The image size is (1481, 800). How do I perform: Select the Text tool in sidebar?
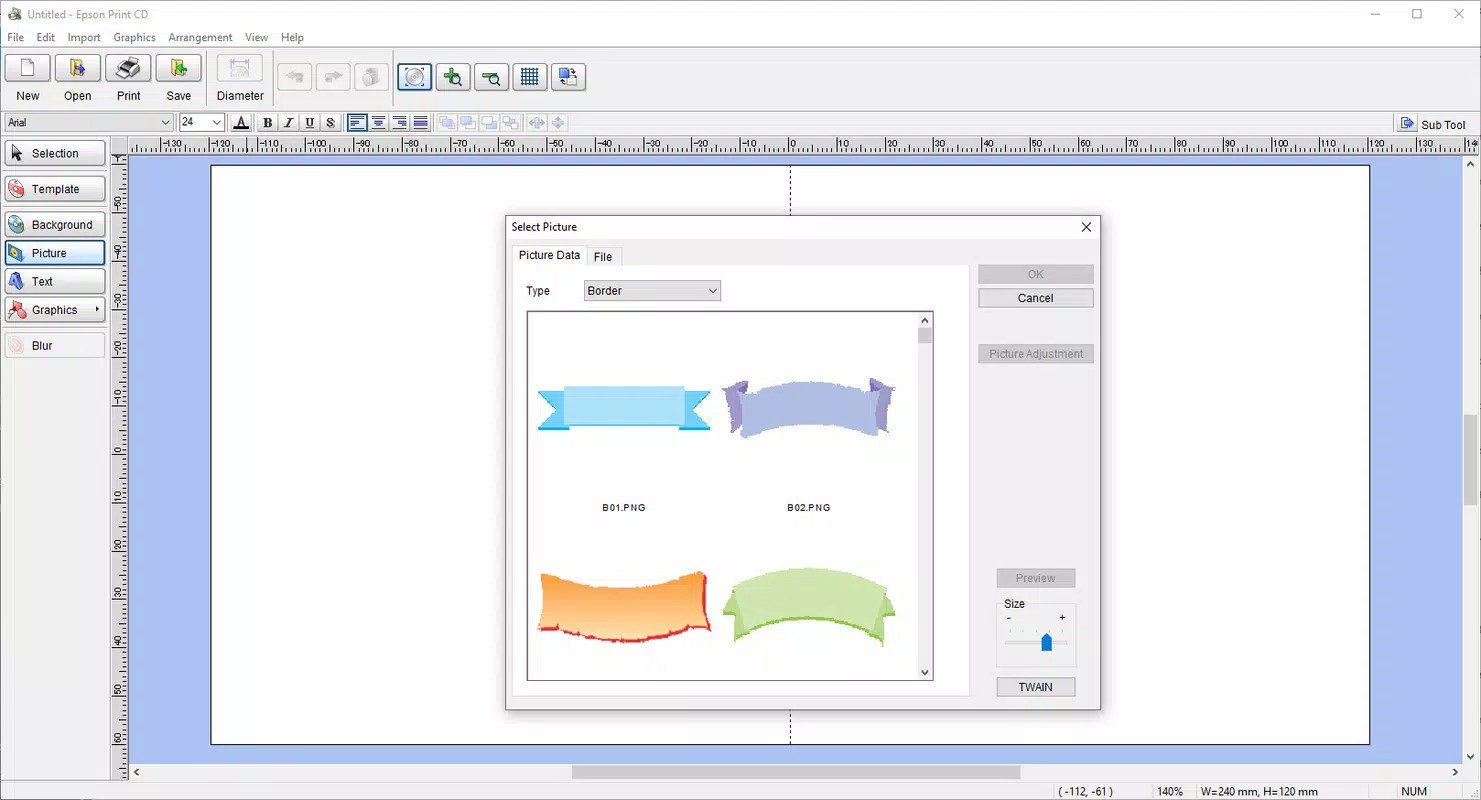(55, 282)
